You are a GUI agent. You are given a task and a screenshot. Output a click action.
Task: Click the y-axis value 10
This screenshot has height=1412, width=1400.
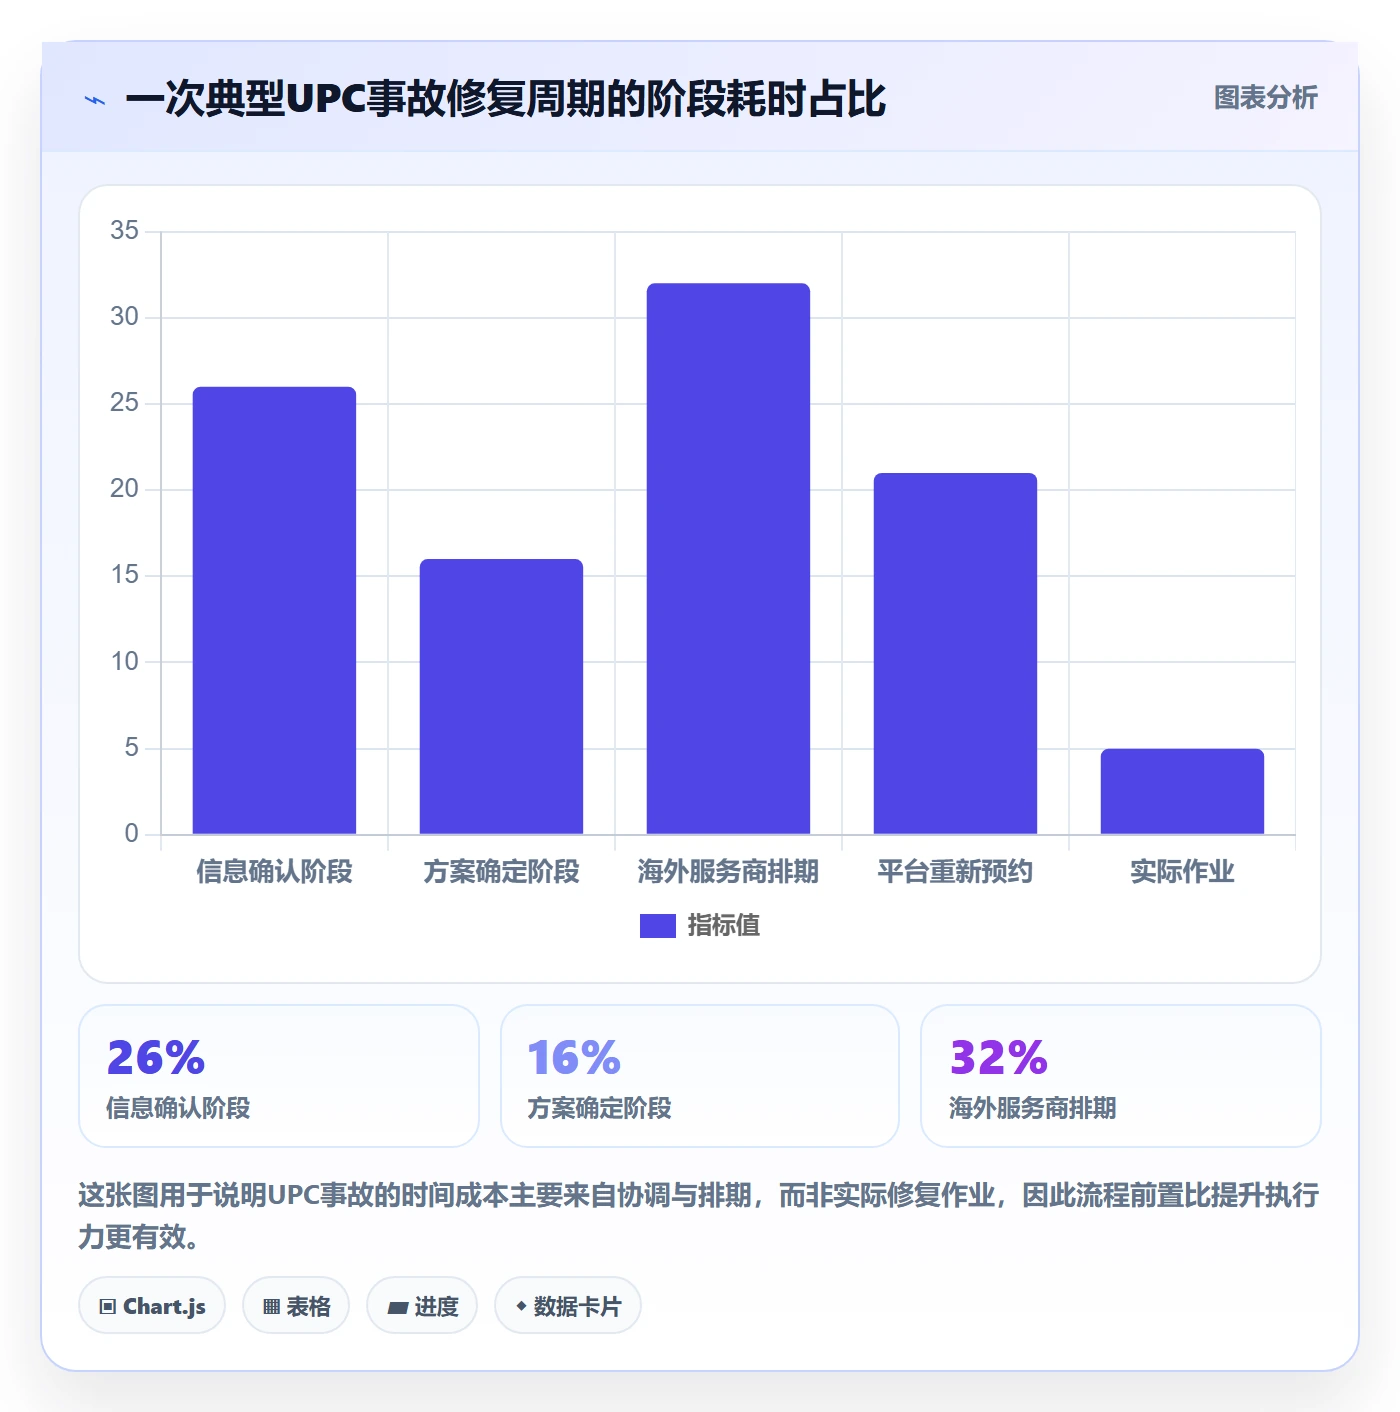tap(125, 661)
